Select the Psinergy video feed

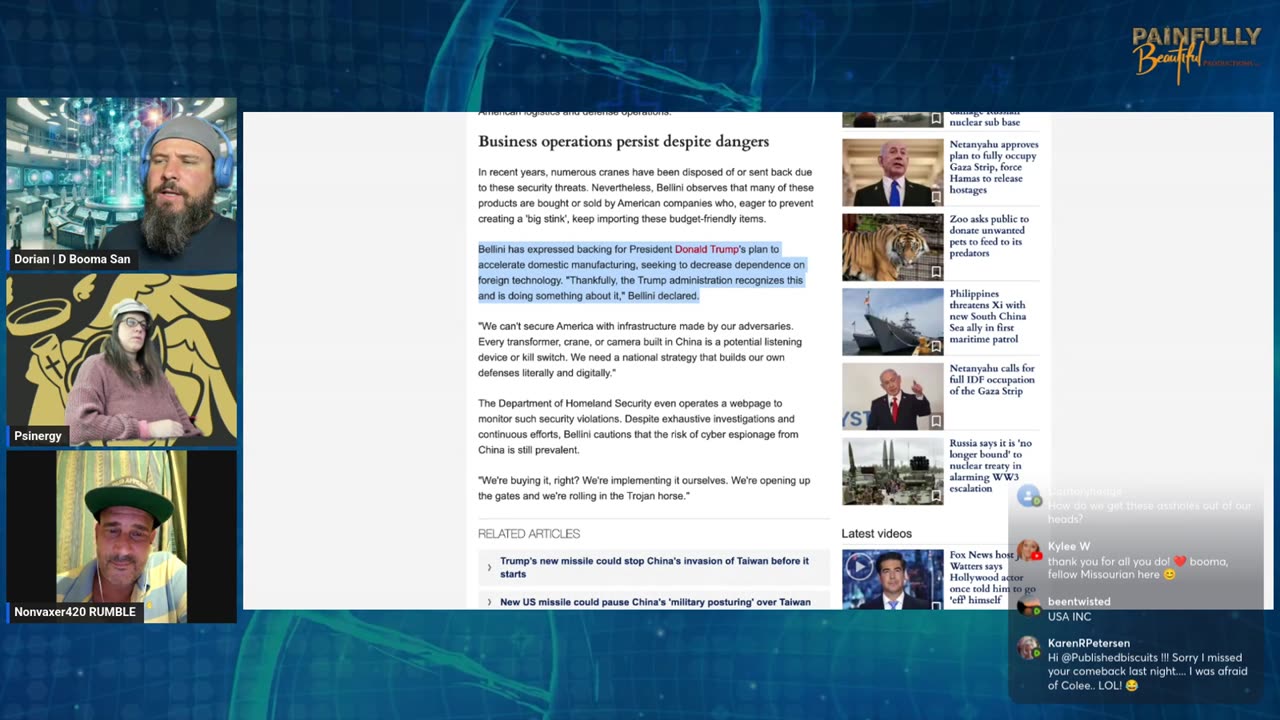pyautogui.click(x=122, y=360)
